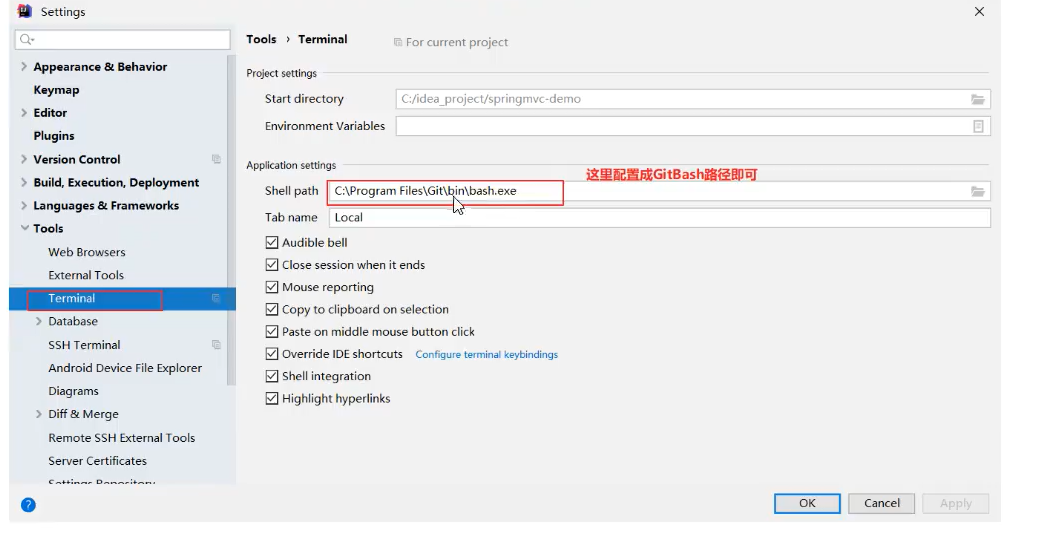Expand Build, Execution, Deployment arrow
The height and width of the screenshot is (541, 1048).
point(24,182)
